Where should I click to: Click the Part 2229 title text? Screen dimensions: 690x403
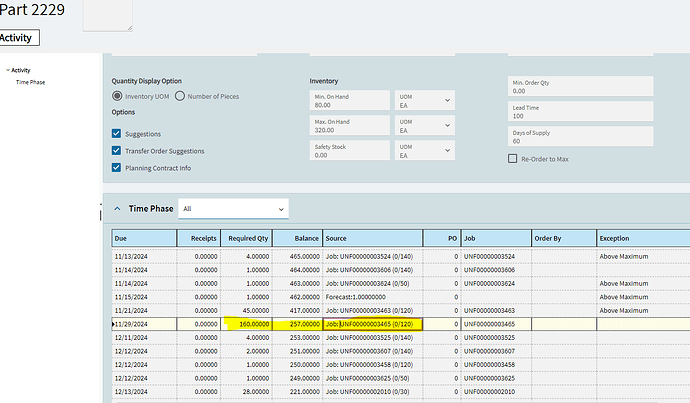(32, 9)
